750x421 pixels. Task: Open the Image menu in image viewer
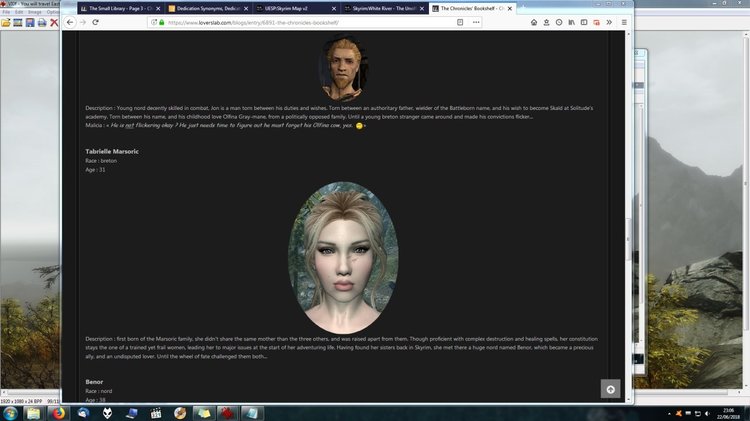(x=34, y=12)
